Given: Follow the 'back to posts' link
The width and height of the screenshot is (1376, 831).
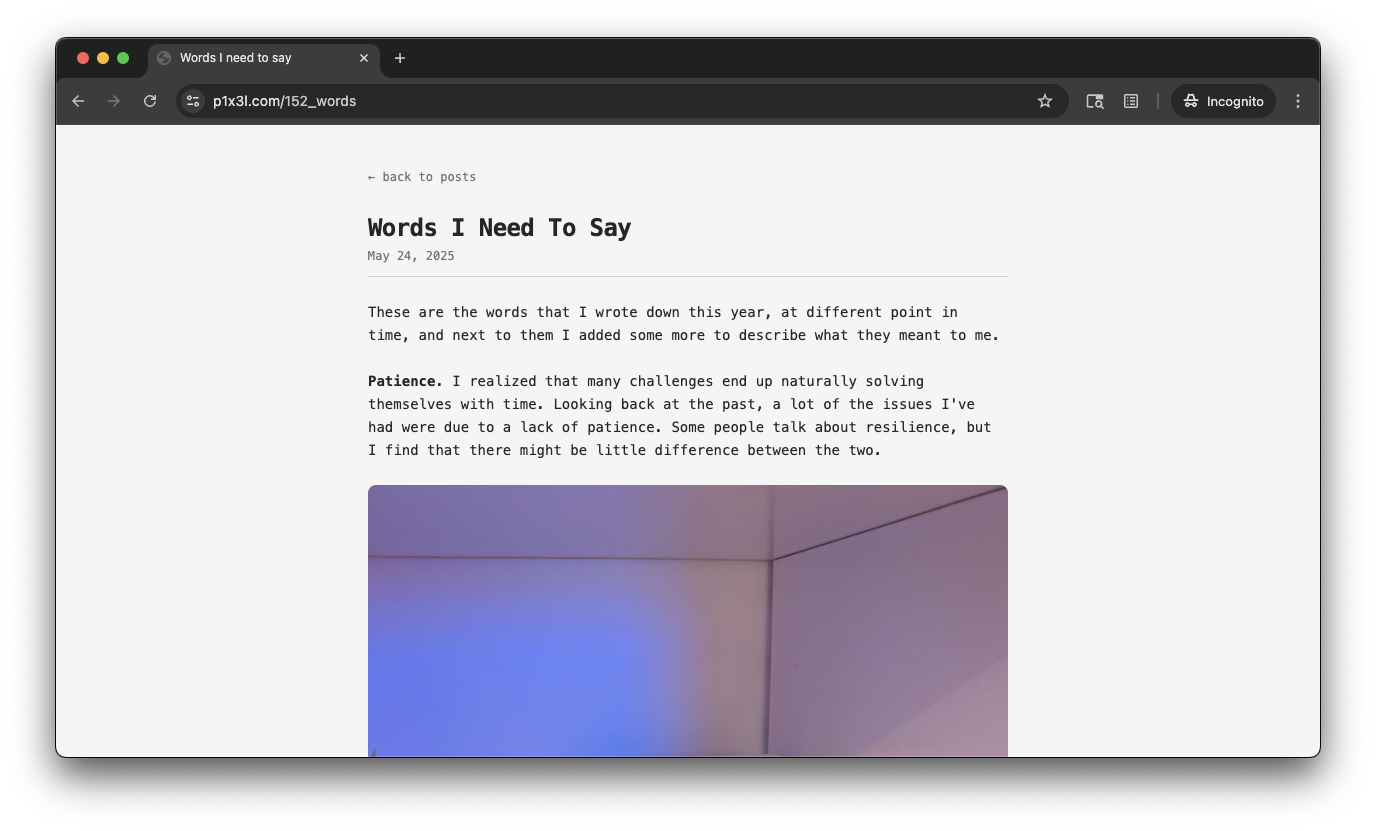Looking at the screenshot, I should (x=422, y=177).
